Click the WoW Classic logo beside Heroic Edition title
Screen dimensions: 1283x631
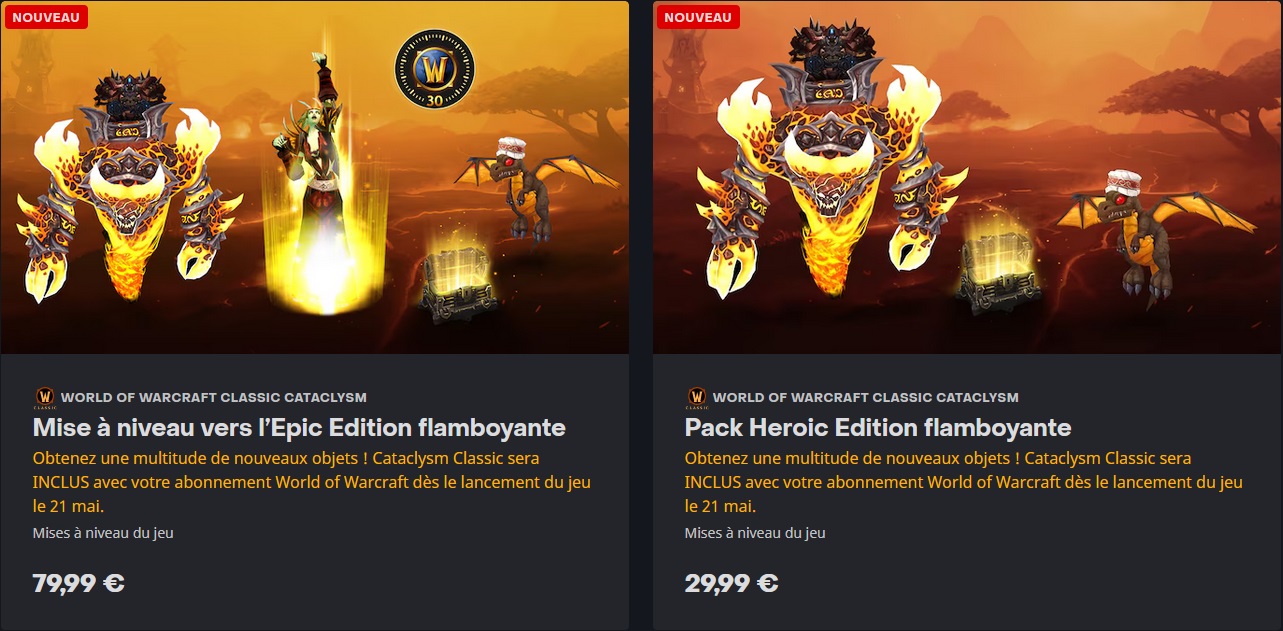pyautogui.click(x=697, y=398)
